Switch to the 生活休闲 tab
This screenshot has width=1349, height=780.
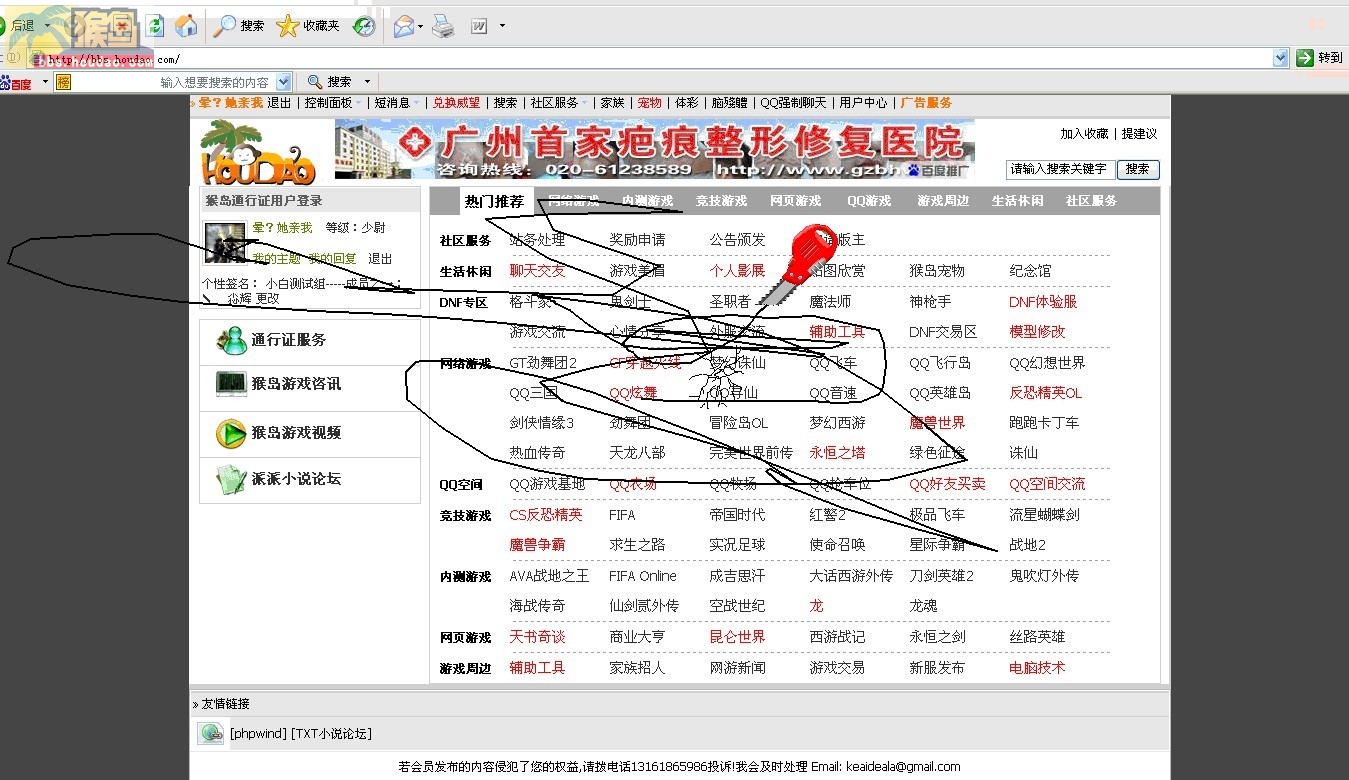coord(1017,201)
